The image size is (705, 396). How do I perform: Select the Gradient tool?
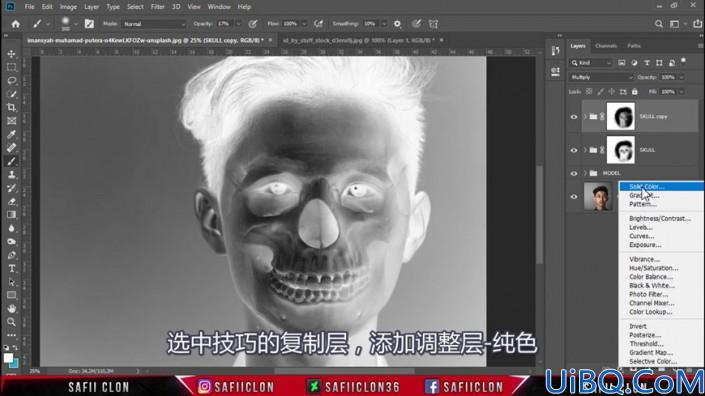point(12,215)
